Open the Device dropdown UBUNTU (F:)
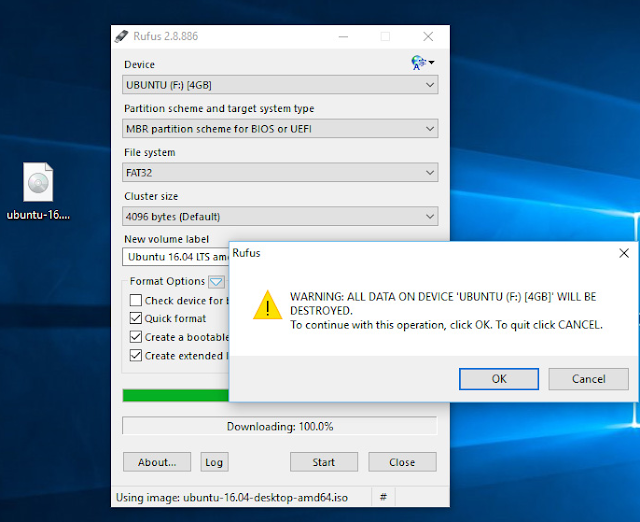The image size is (640, 522). point(280,85)
